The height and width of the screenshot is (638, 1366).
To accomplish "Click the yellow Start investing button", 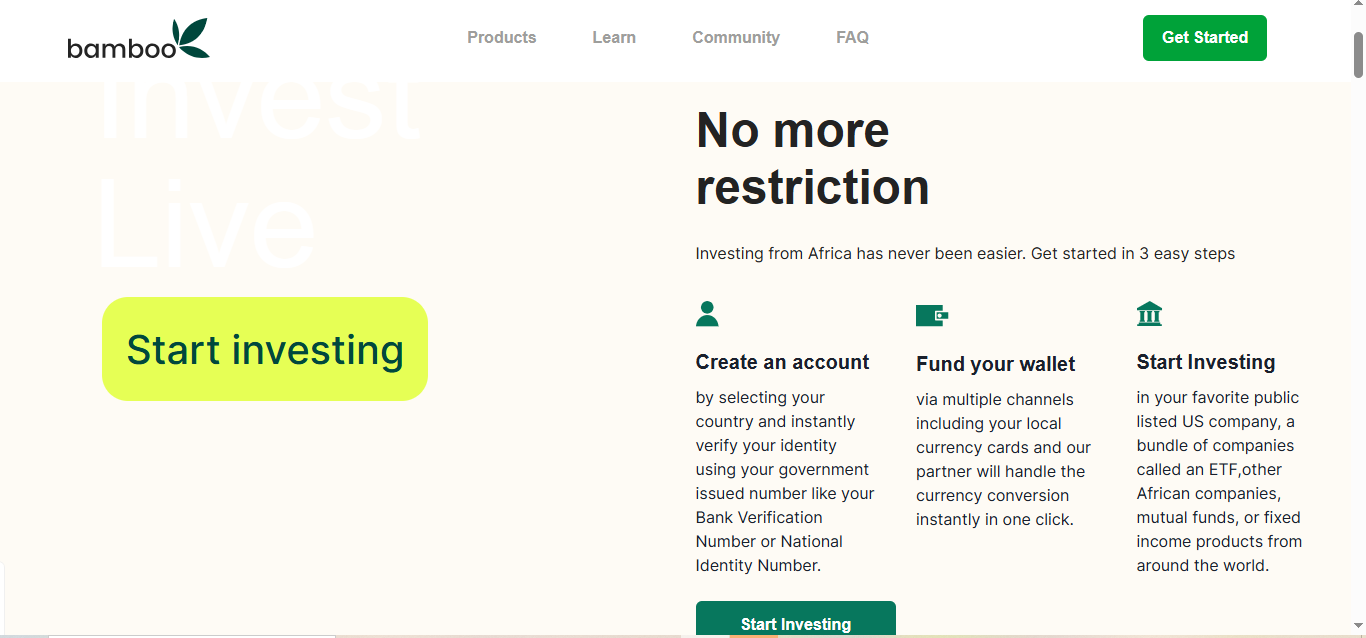I will coord(265,349).
